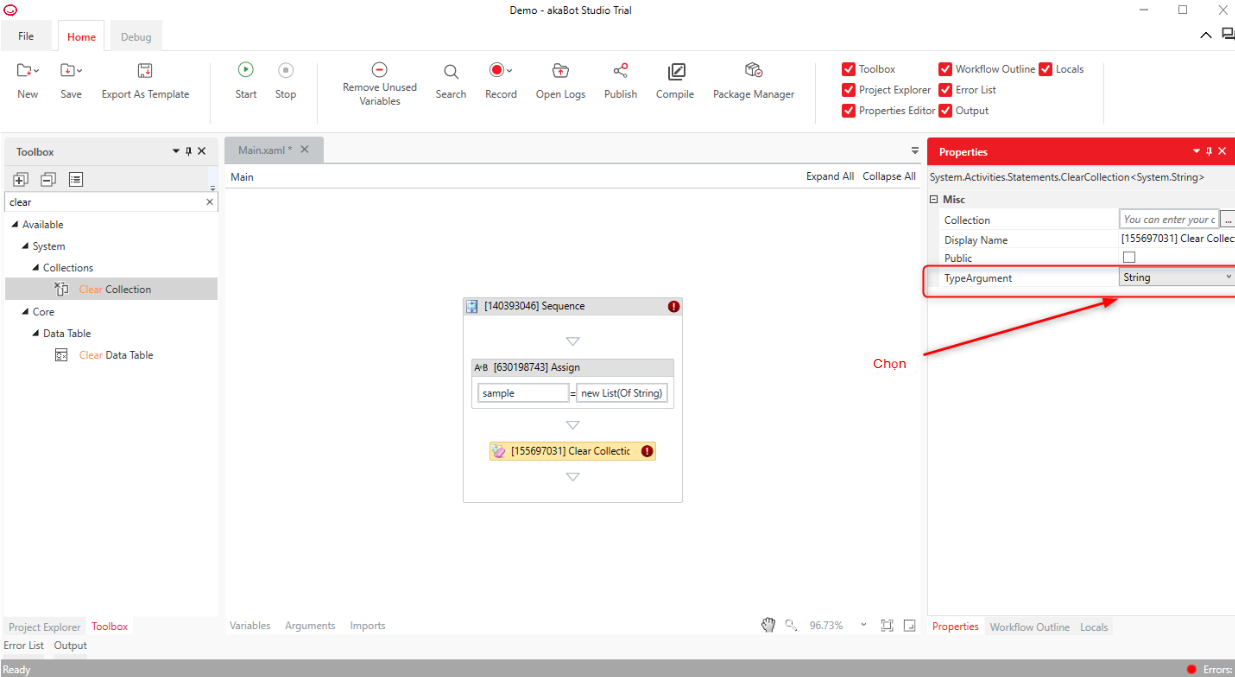This screenshot has height=677, width=1235.
Task: Toggle the Output checkbox
Action: tap(945, 111)
